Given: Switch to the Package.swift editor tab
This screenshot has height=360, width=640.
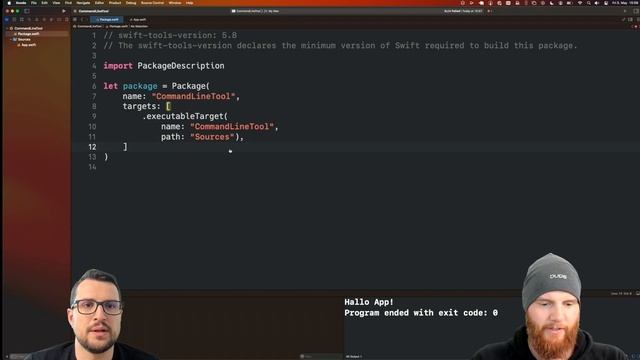Looking at the screenshot, I should 107,19.
